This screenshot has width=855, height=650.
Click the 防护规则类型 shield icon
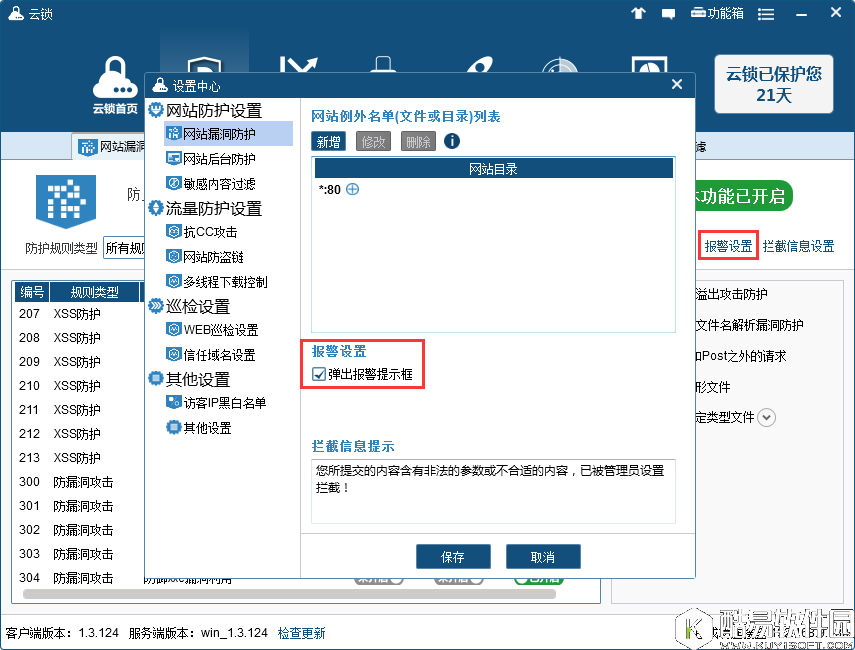tap(65, 200)
